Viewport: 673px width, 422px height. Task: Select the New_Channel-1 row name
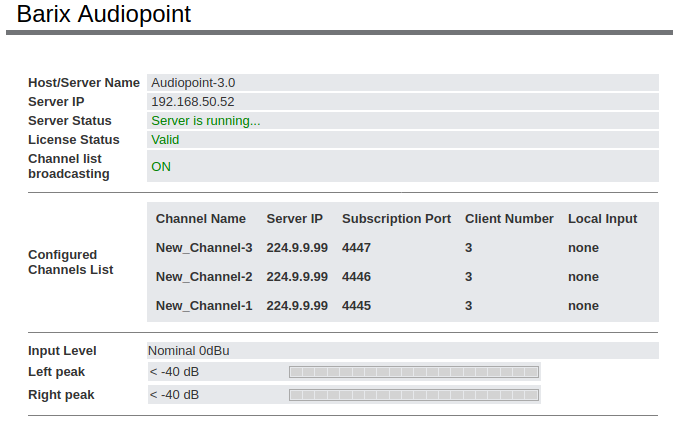(x=204, y=306)
